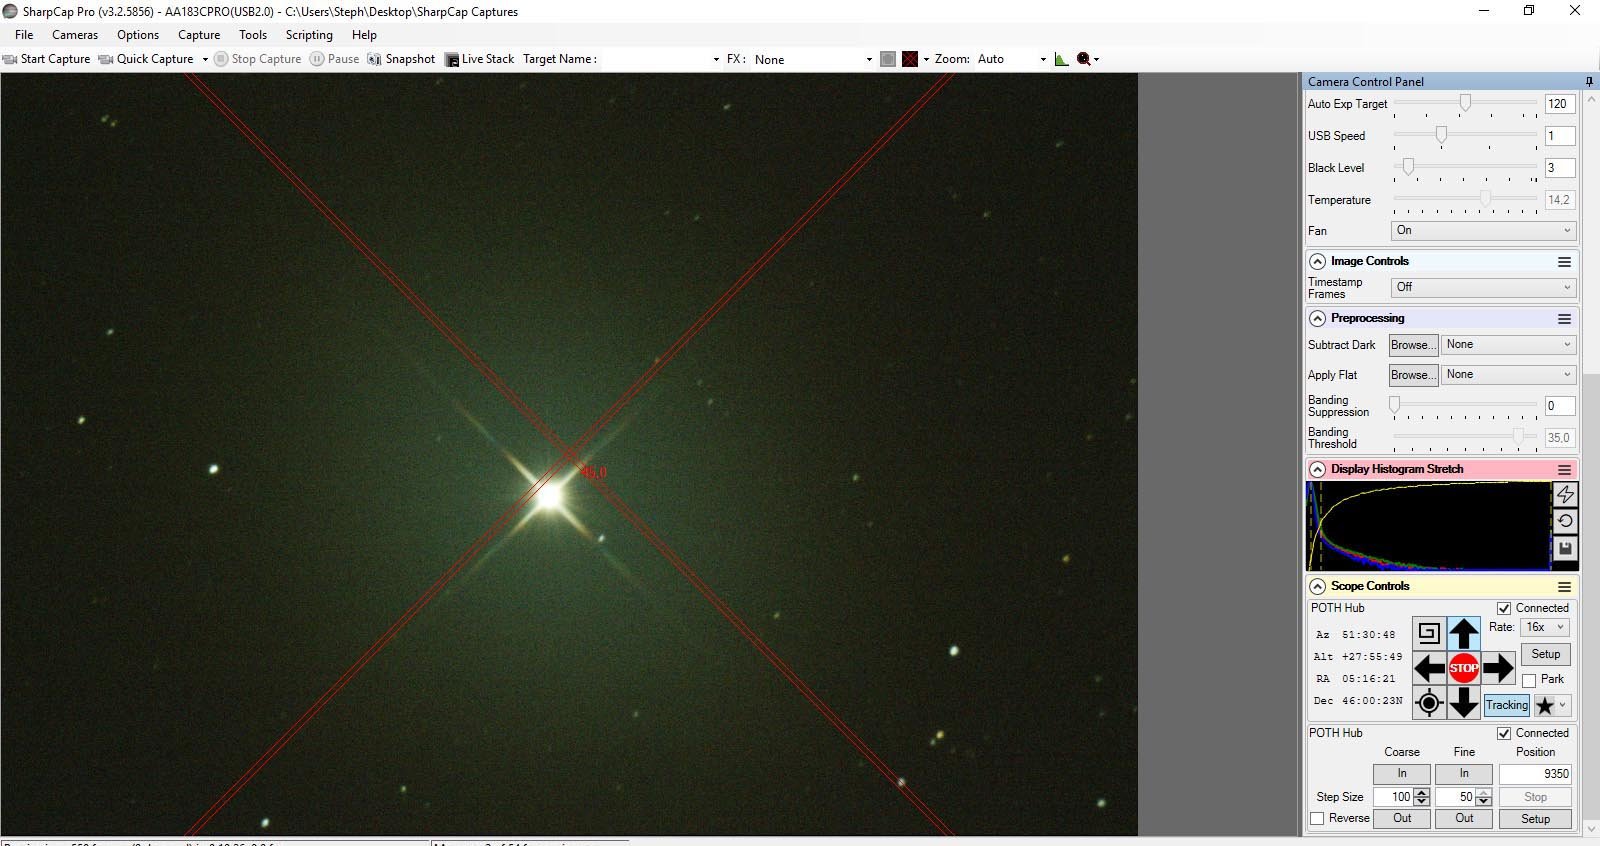
Task: Collapse the Image Controls section
Action: pyautogui.click(x=1317, y=262)
